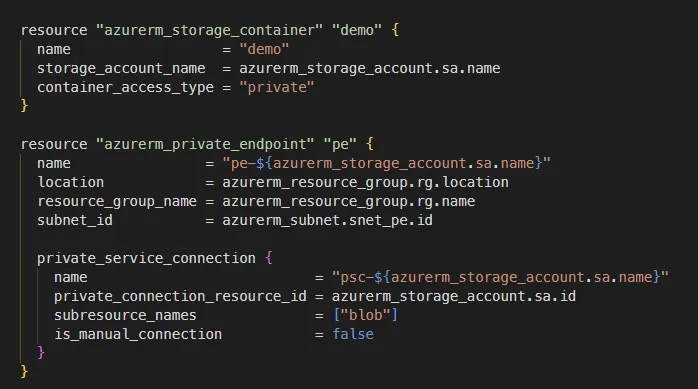This screenshot has width=698, height=389.
Task: Click the "demo" name value string
Action: click(x=264, y=49)
